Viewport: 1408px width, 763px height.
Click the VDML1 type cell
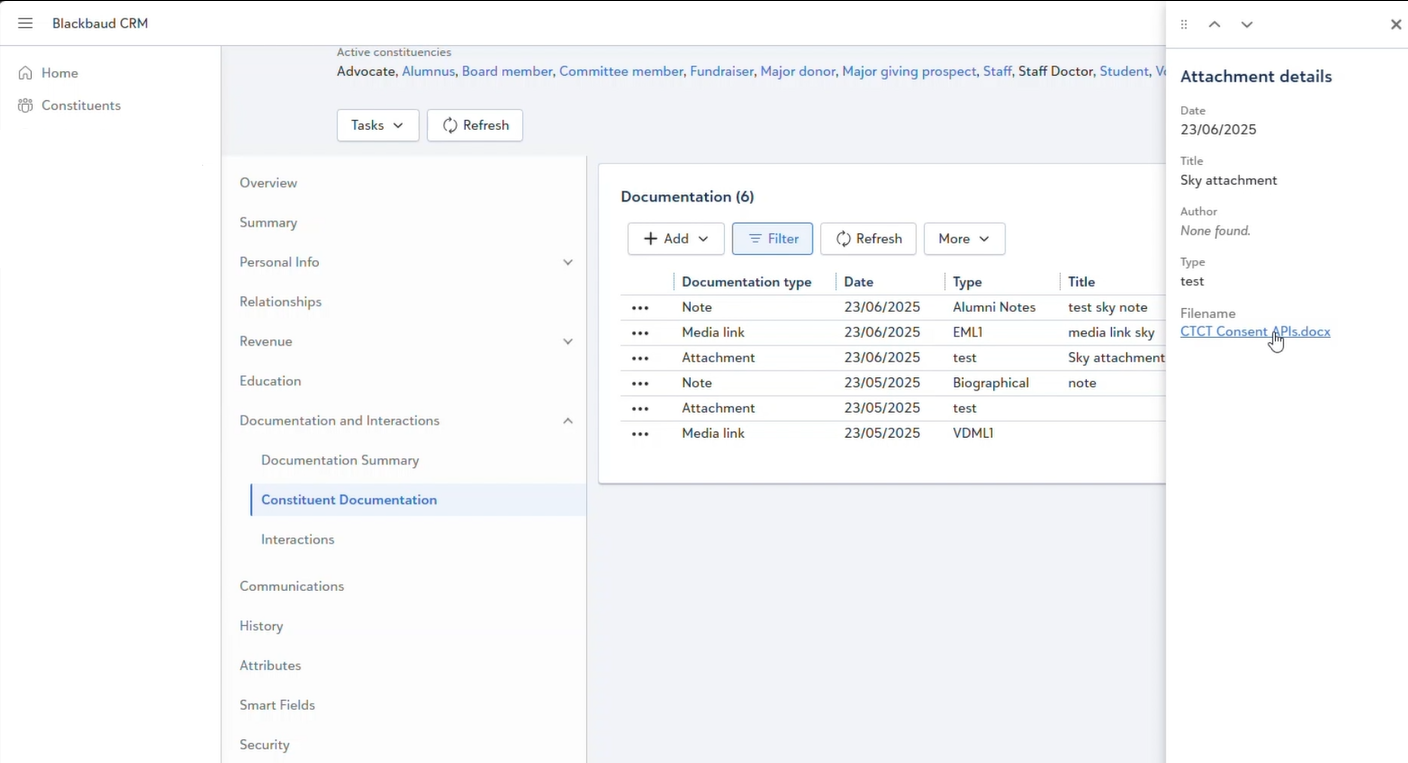pyautogui.click(x=973, y=434)
